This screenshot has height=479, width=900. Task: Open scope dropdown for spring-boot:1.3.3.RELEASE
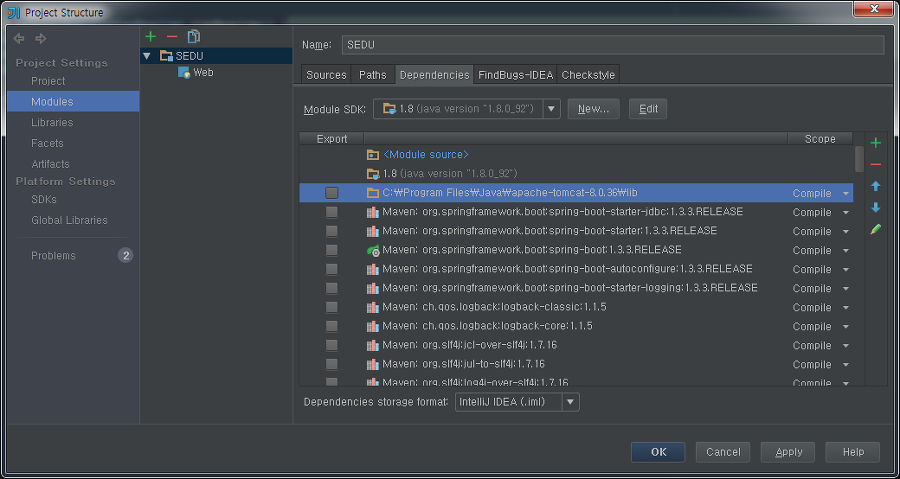pyautogui.click(x=845, y=250)
